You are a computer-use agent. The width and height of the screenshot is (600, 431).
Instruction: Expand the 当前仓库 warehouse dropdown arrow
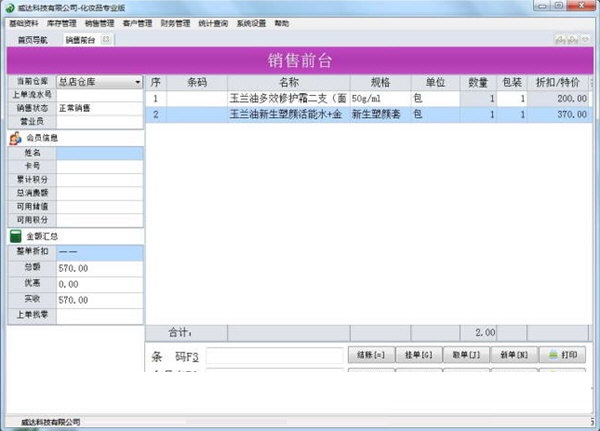tap(138, 82)
